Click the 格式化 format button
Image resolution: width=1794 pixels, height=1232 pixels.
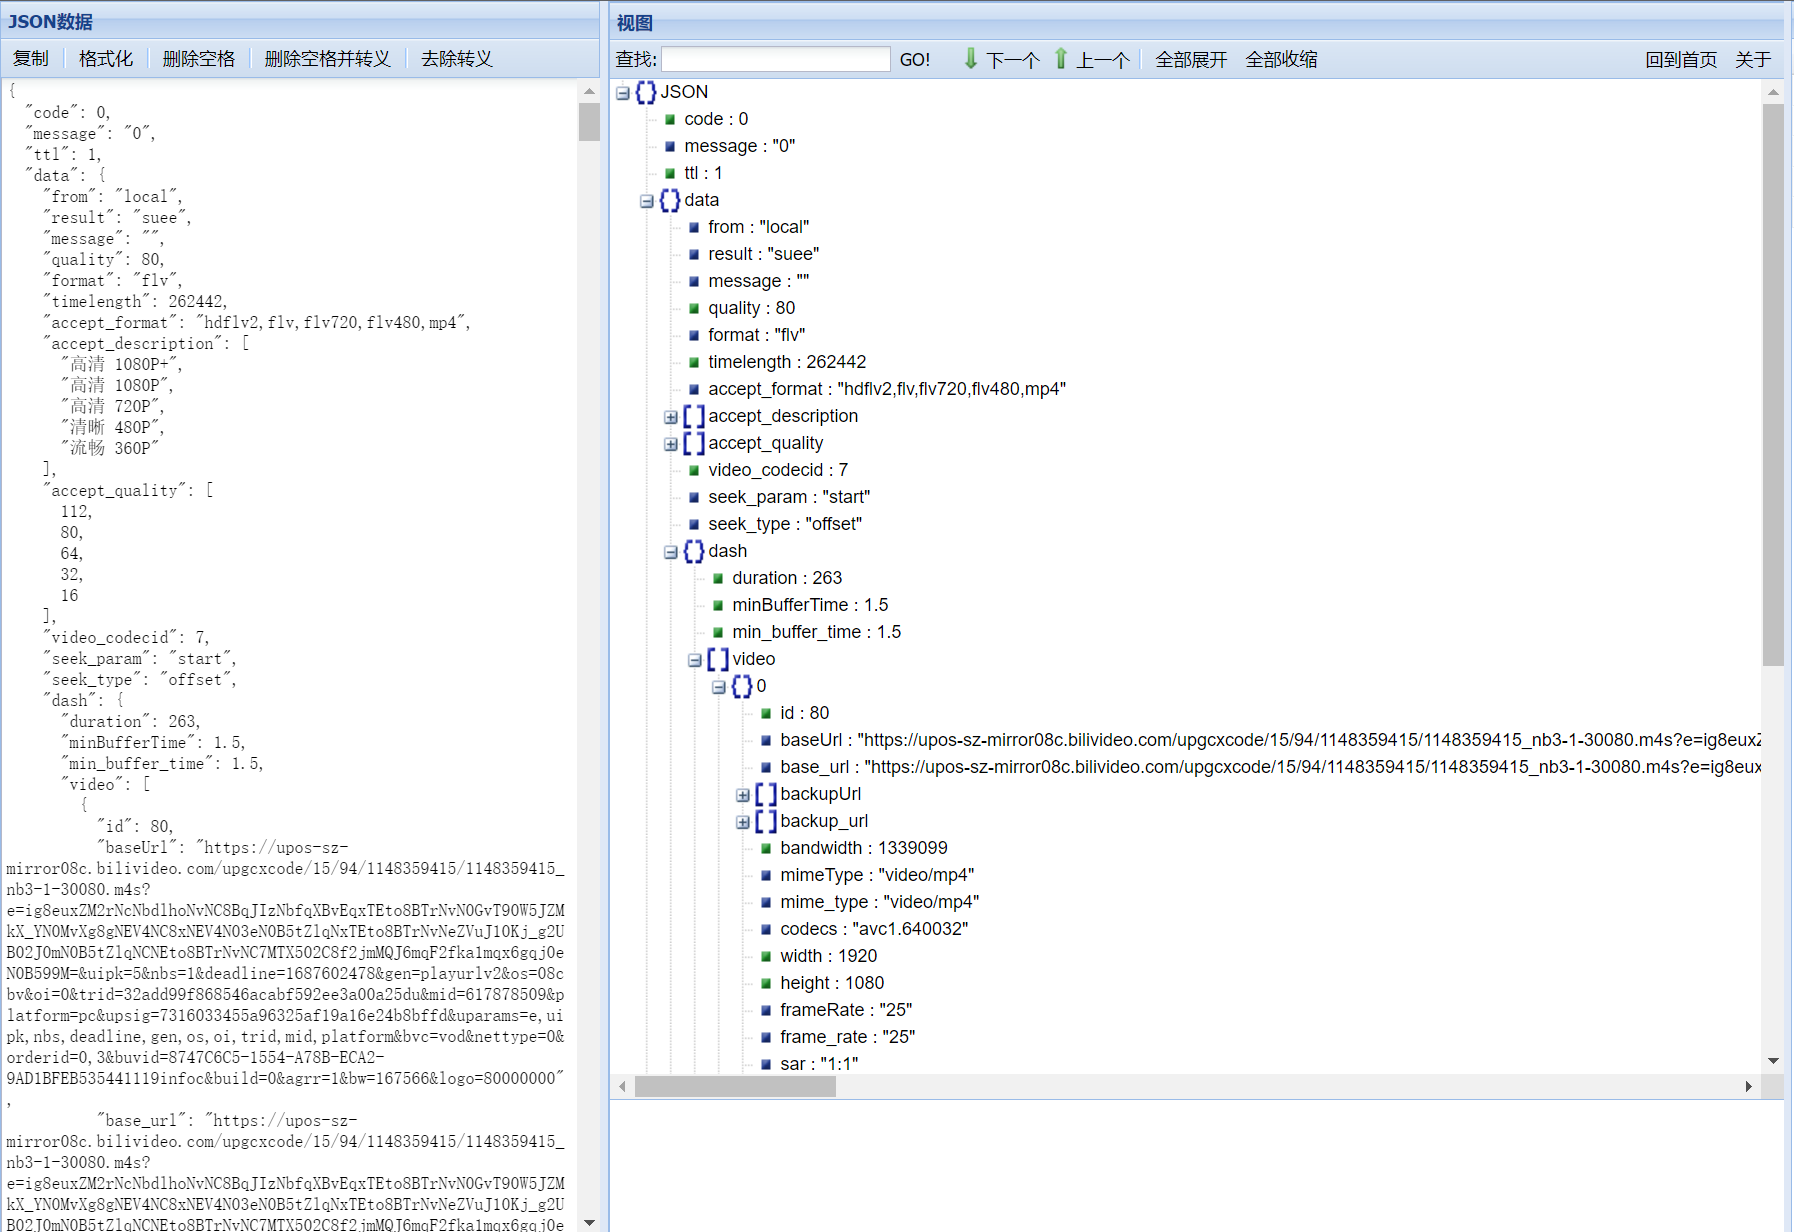[x=106, y=59]
